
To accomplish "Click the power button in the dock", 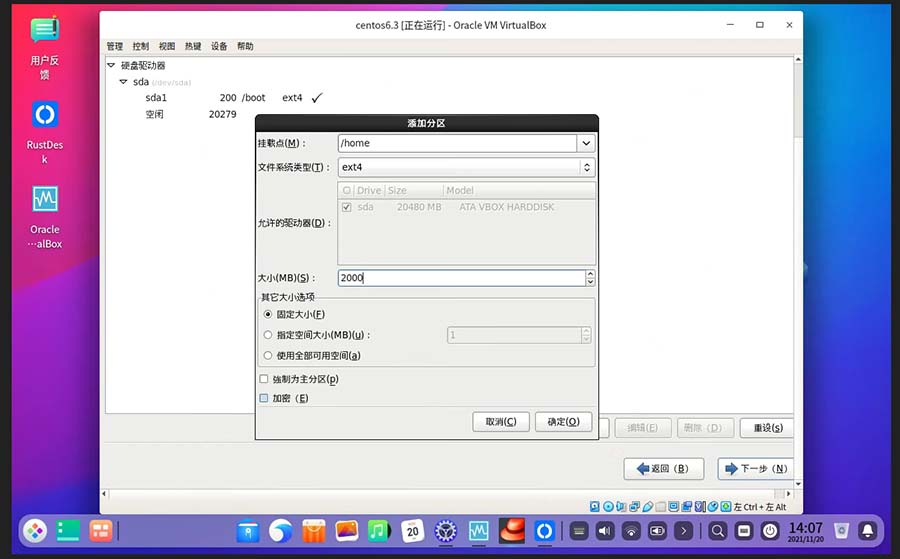I will tap(772, 531).
